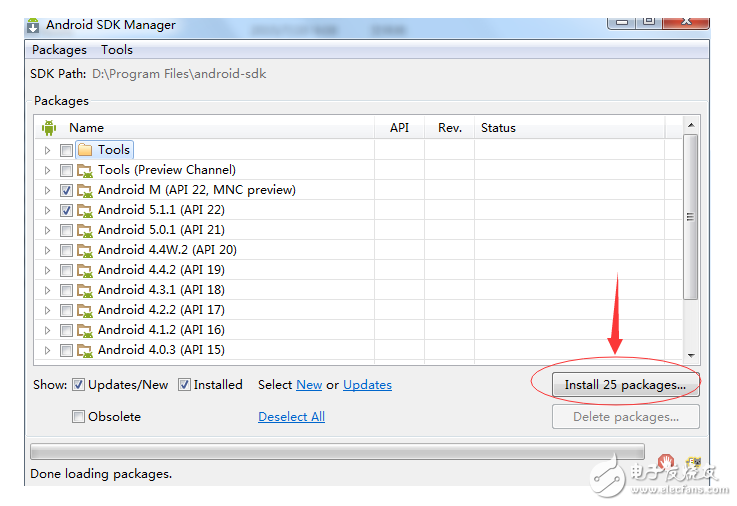Check the Android 4.4W.2 (API 20) checkbox

[66, 250]
